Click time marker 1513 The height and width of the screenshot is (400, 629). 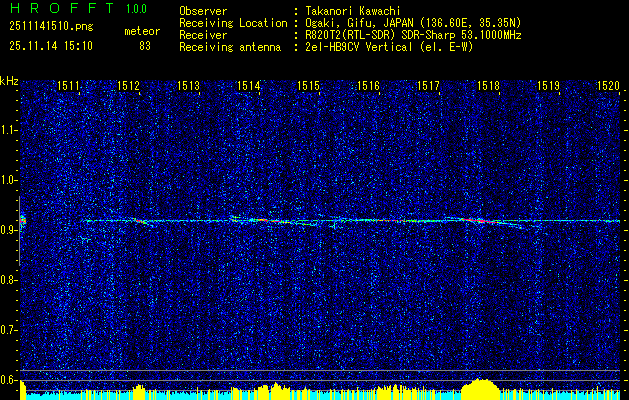tap(188, 85)
